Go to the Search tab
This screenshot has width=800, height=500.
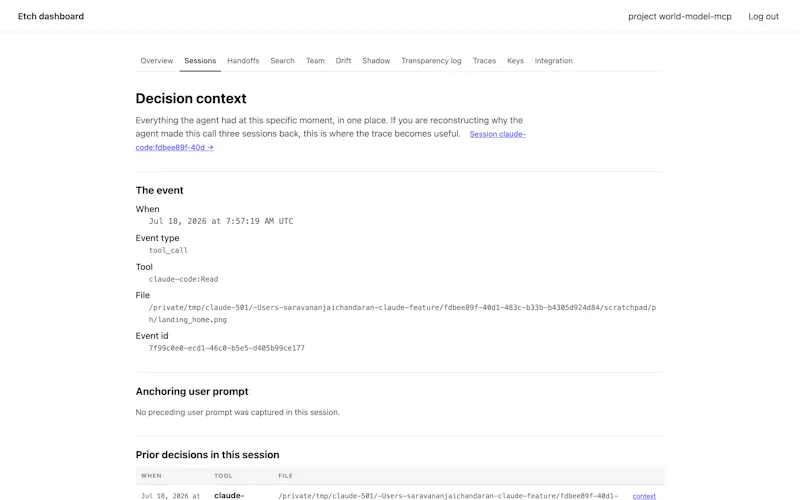[282, 61]
